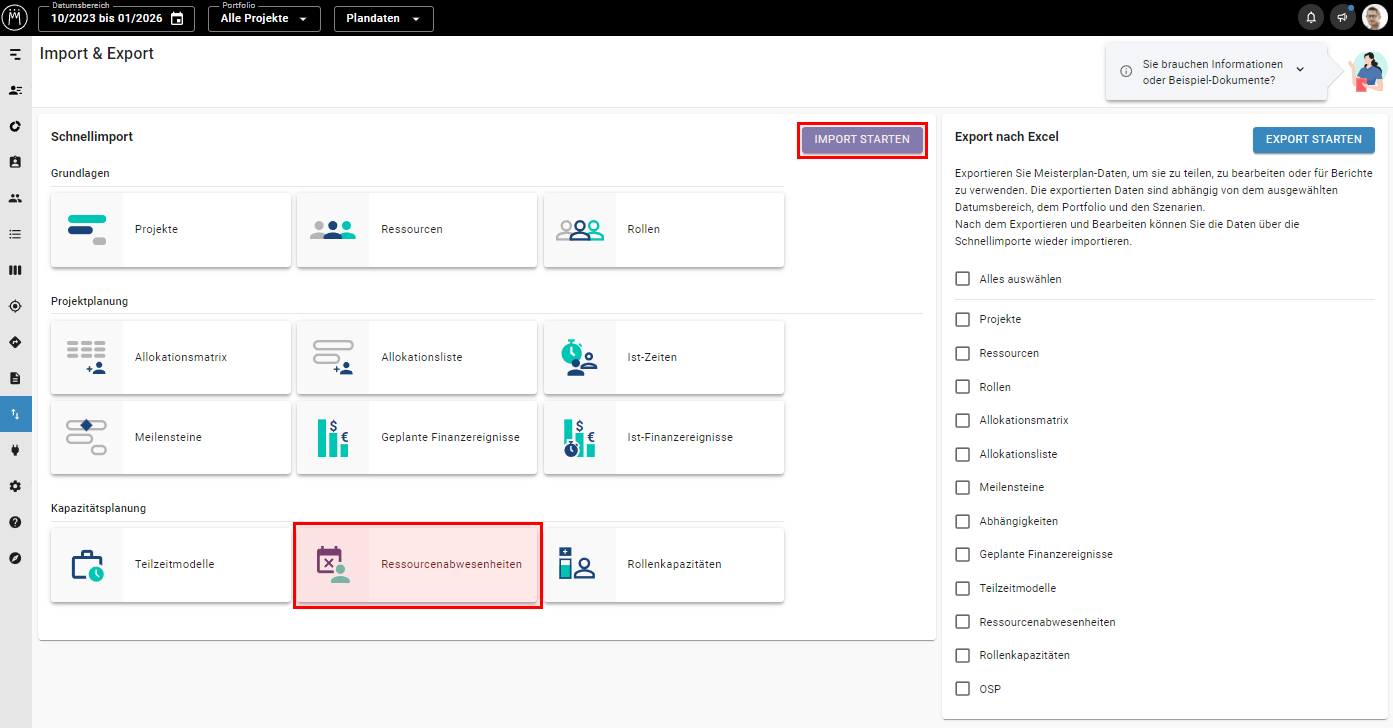Check the Alles auswählen checkbox
Image resolution: width=1393 pixels, height=728 pixels.
click(963, 279)
